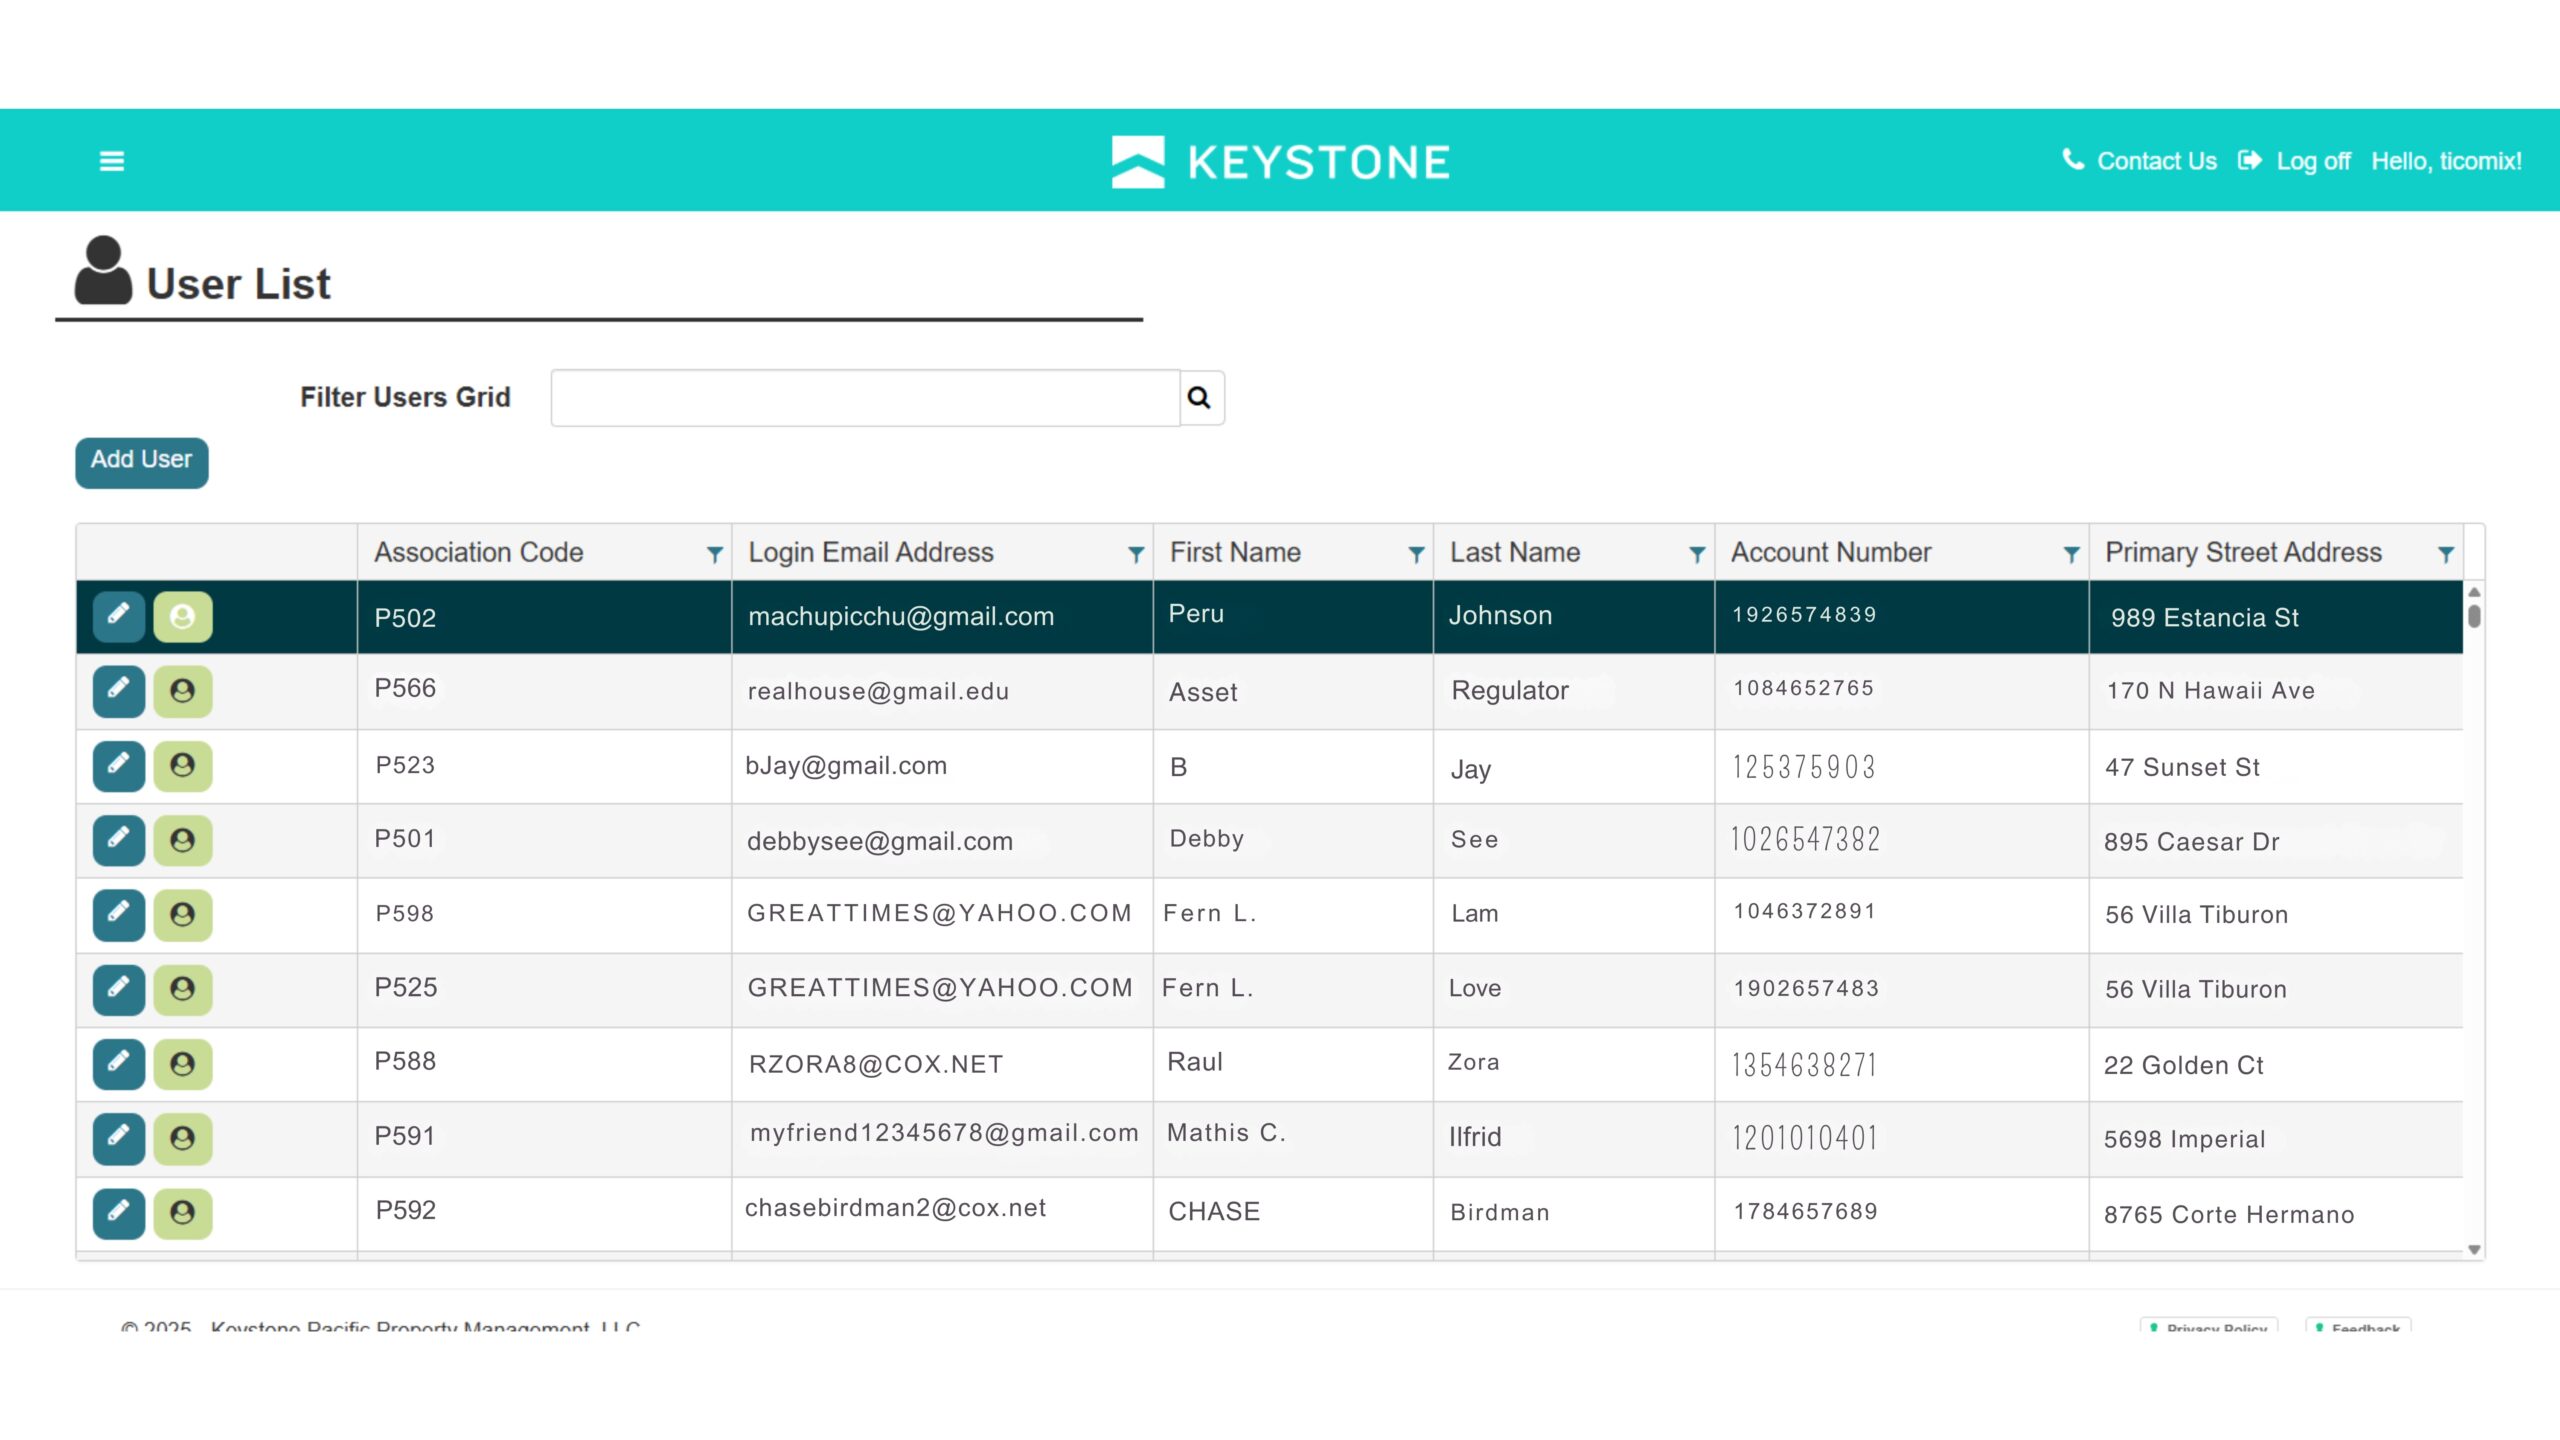Sort by Primary Street Address header
This screenshot has width=2560, height=1440.
[x=2243, y=552]
